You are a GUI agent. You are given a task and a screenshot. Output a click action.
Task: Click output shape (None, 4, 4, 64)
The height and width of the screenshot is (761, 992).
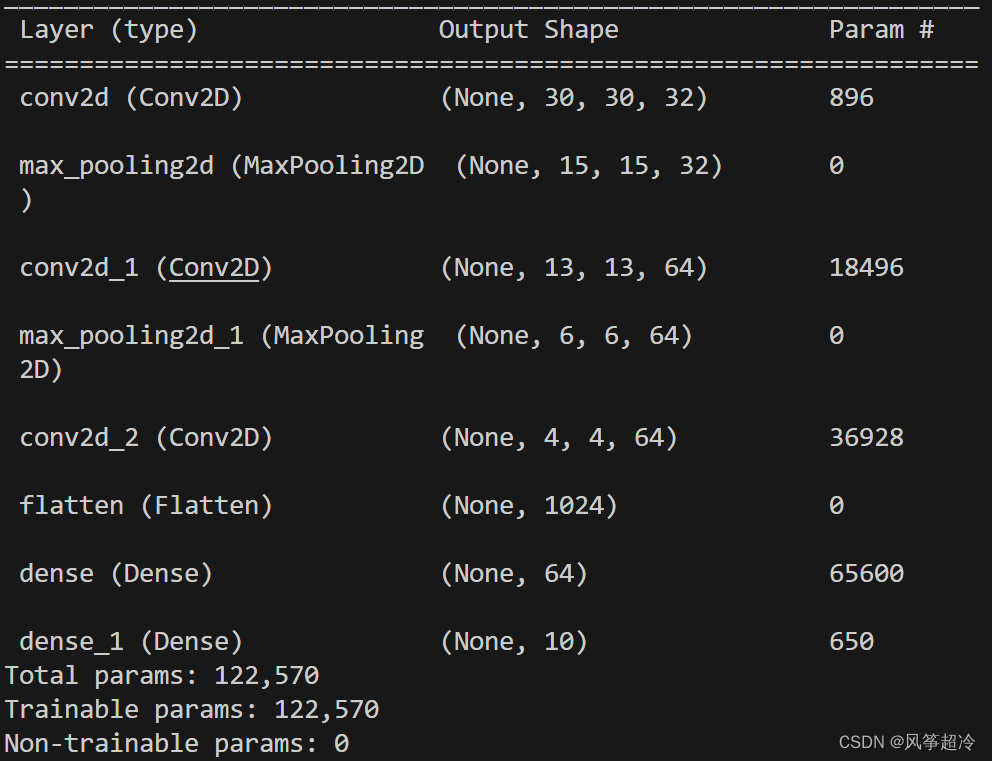(x=559, y=438)
